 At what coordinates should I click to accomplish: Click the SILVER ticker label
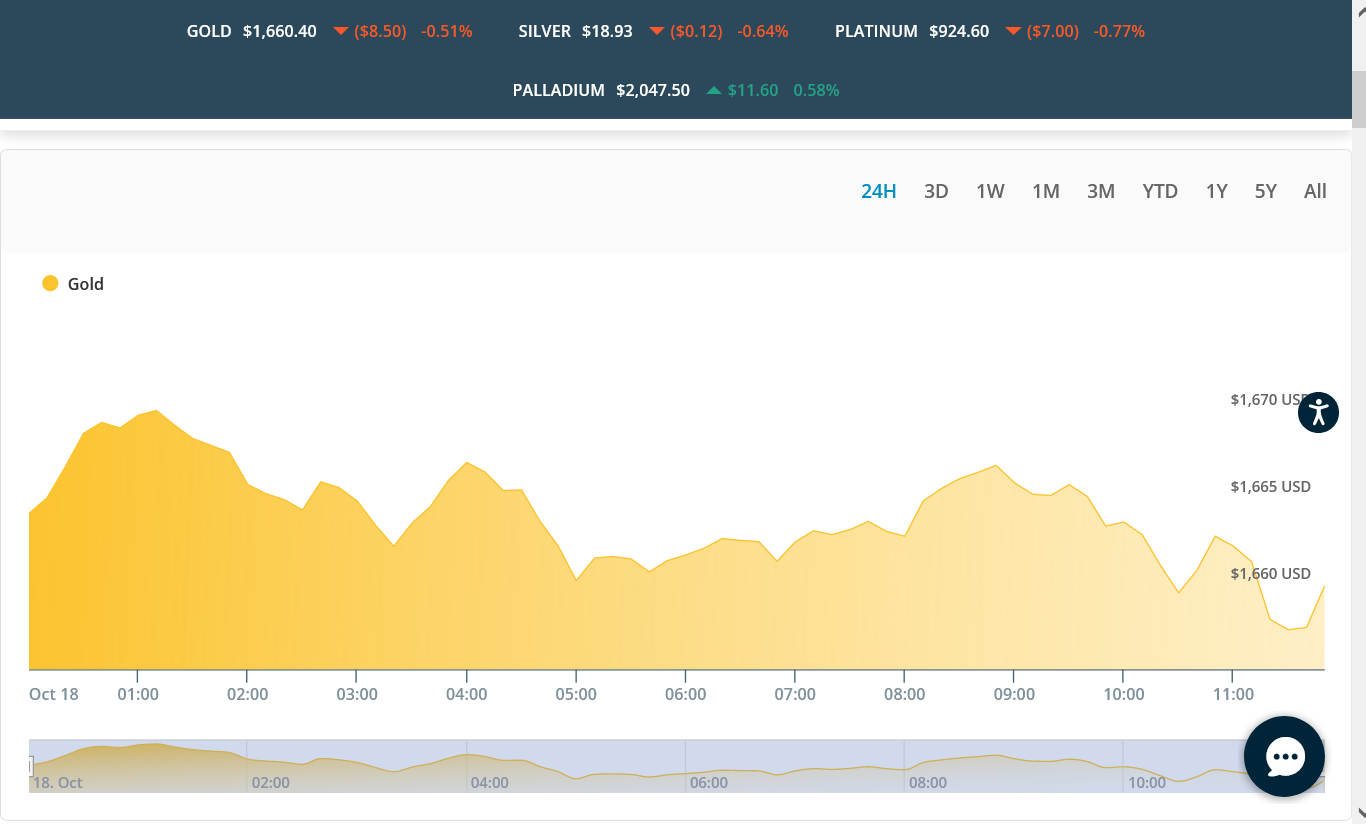click(x=545, y=32)
